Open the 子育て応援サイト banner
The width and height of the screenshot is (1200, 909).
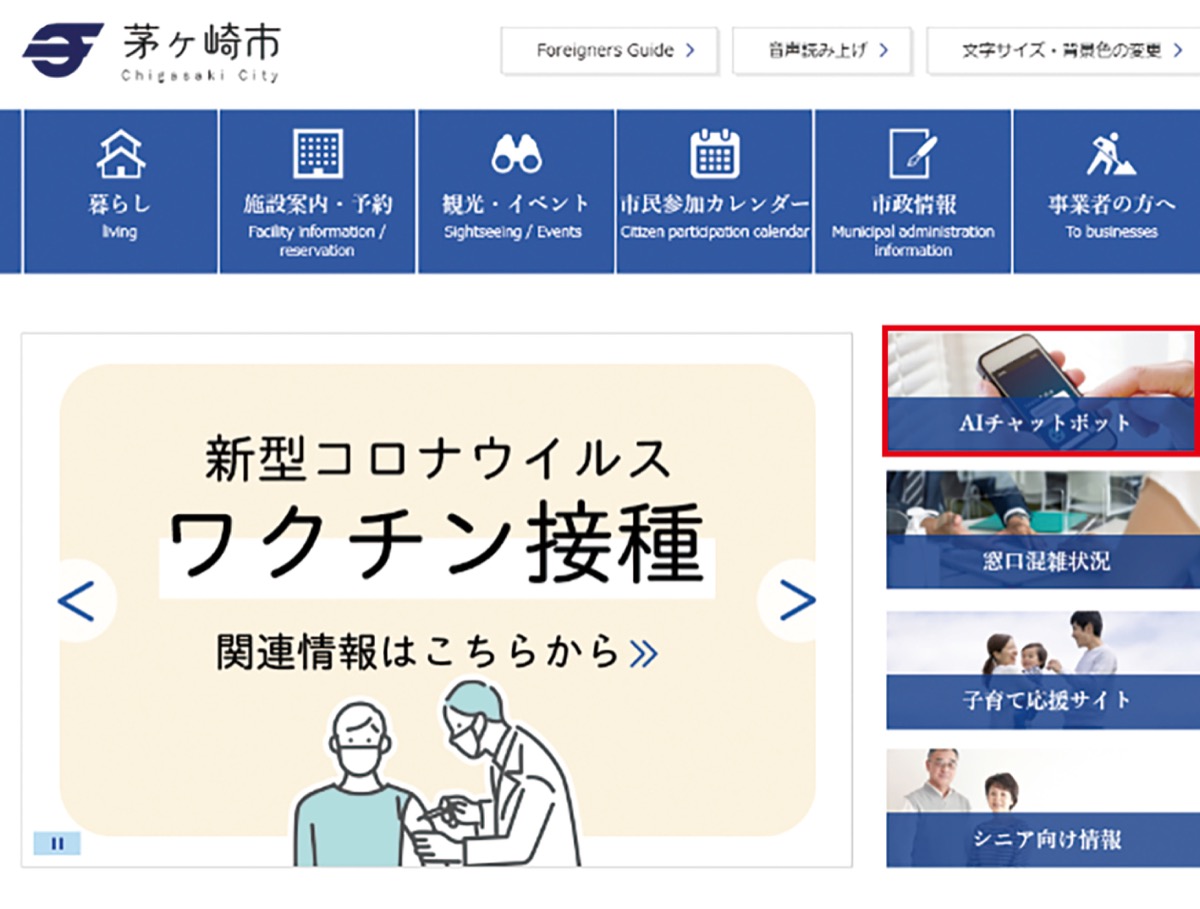[x=1041, y=670]
